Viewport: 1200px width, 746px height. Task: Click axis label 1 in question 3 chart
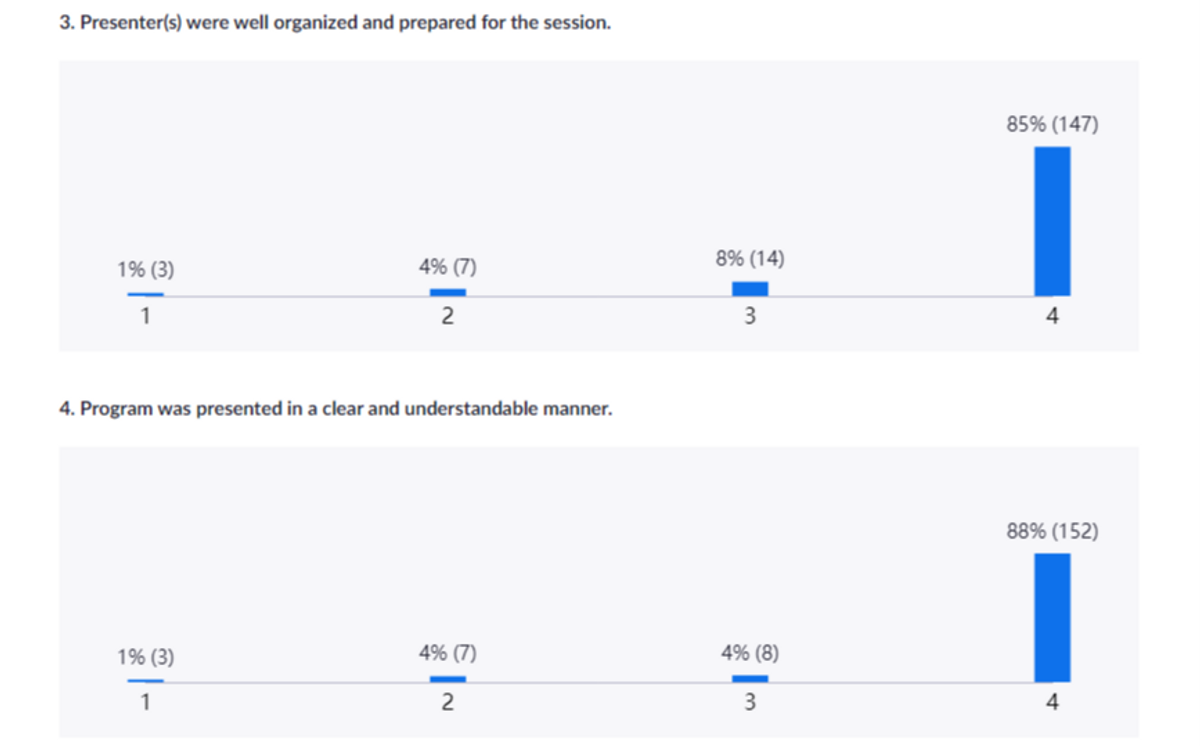point(146,317)
